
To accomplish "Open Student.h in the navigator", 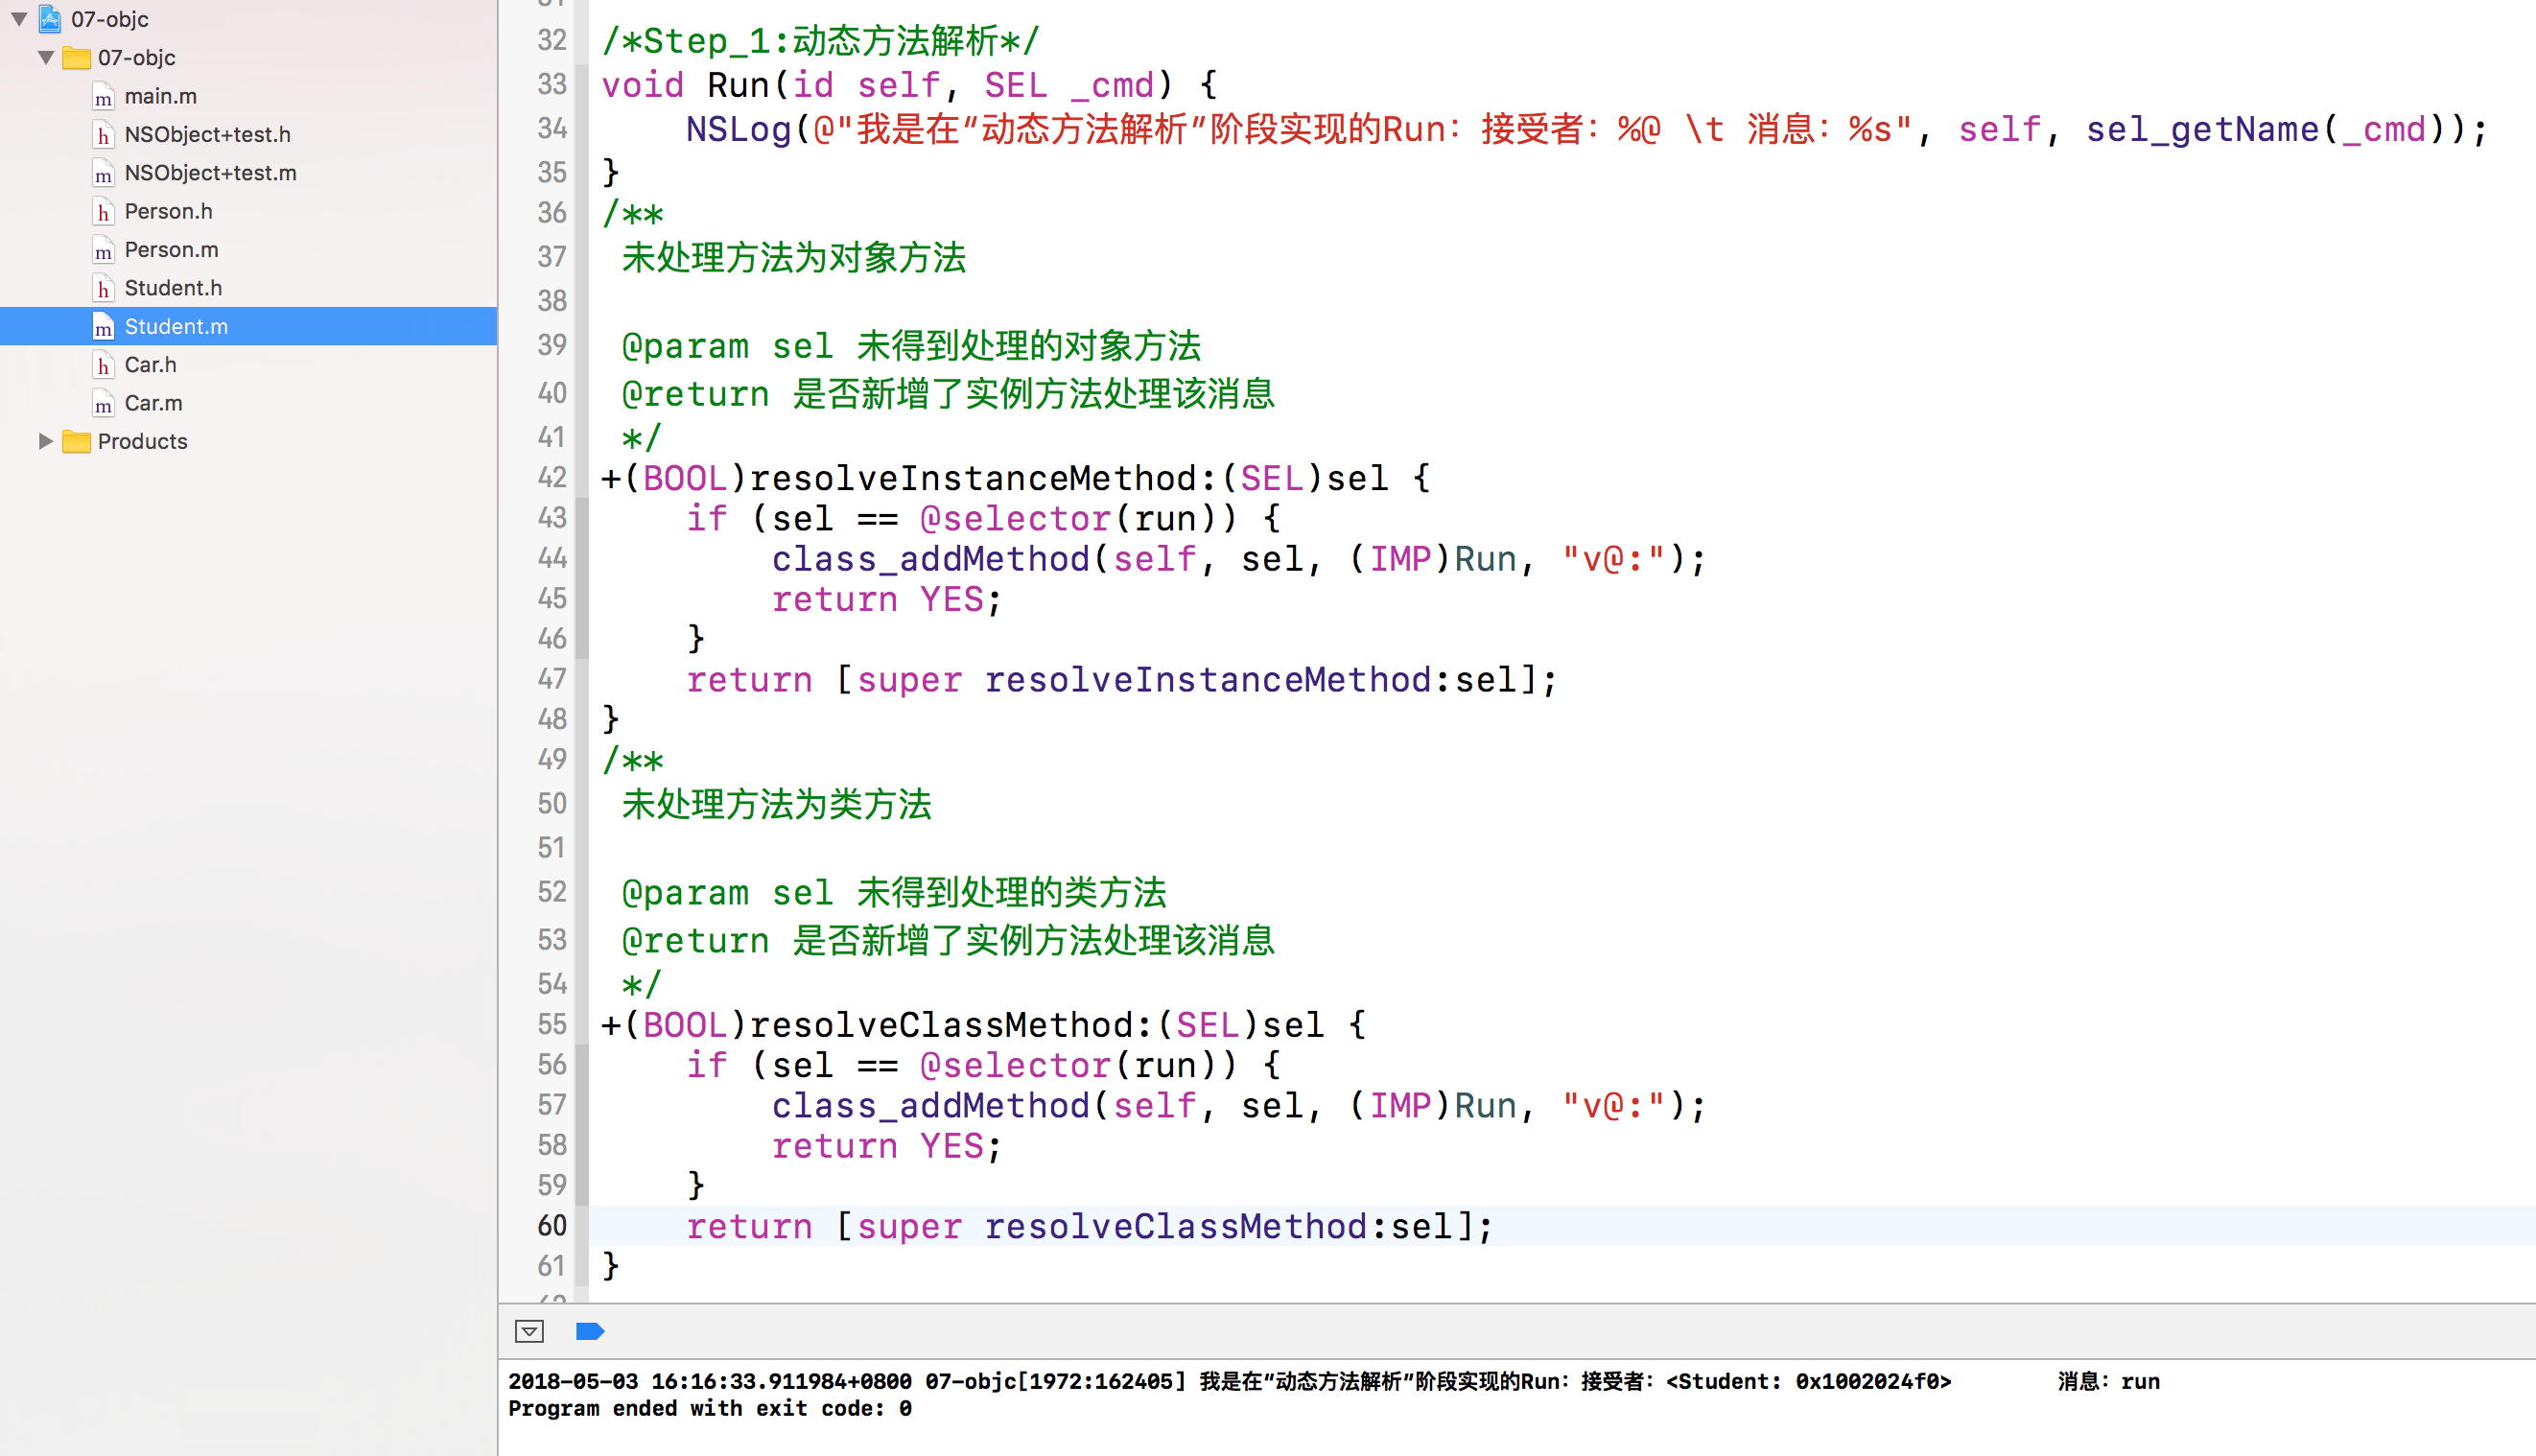I will (x=173, y=288).
